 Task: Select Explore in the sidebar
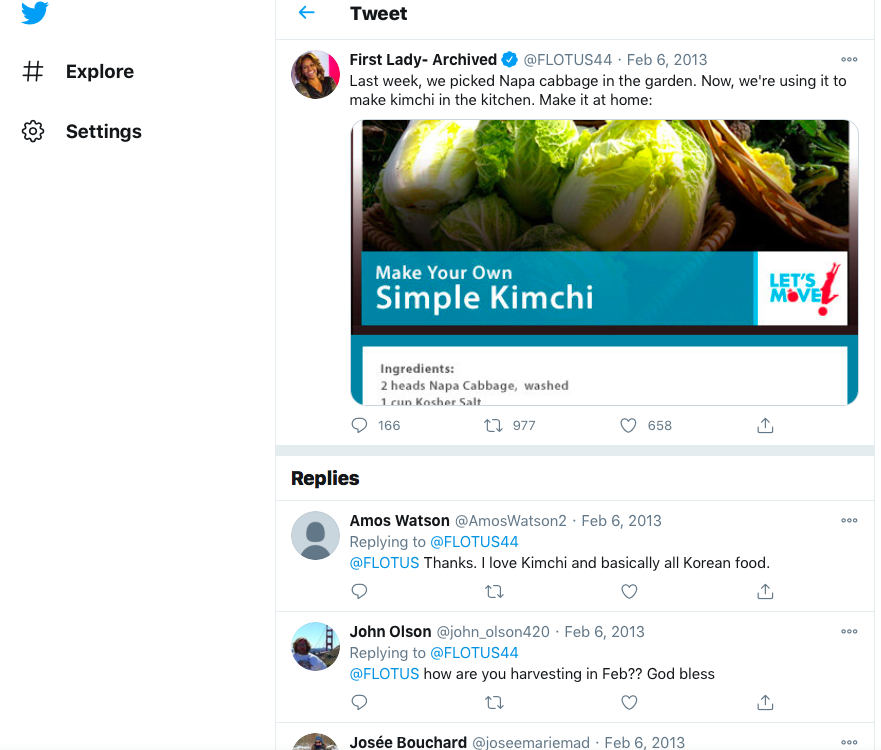pyautogui.click(x=99, y=71)
